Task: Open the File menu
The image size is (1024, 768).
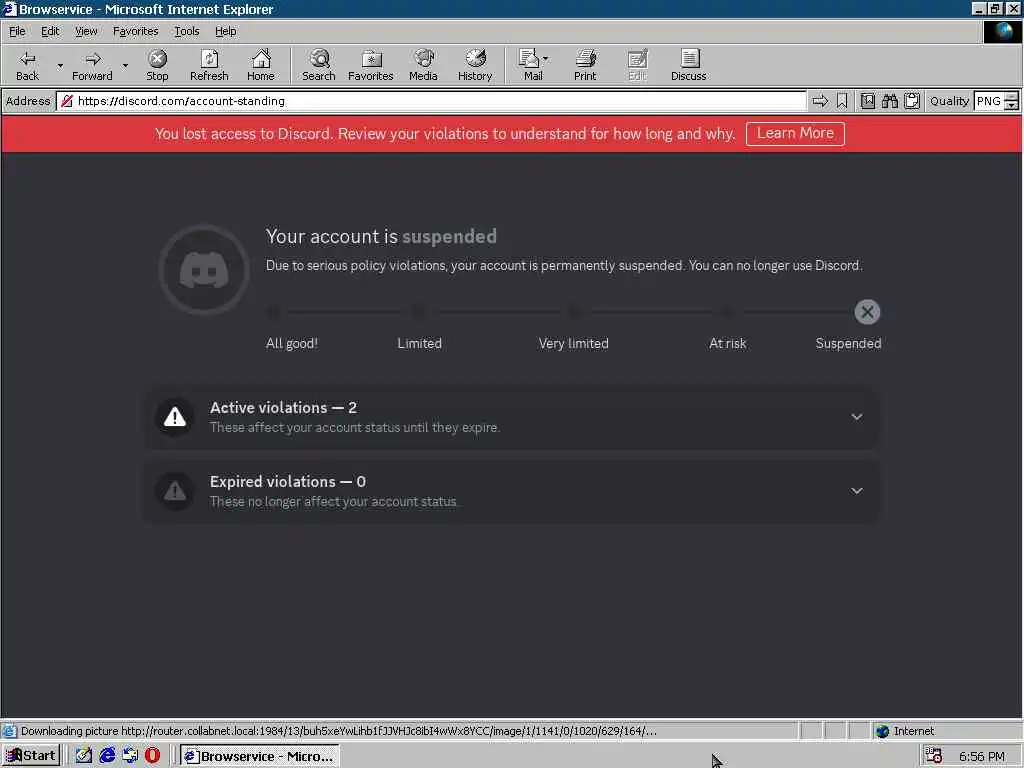Action: [17, 31]
